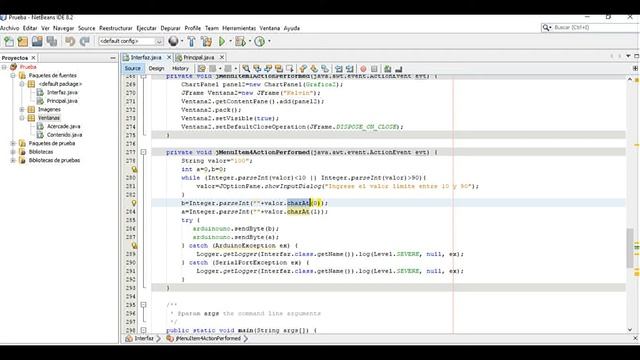Open the default config dropdown

(x=159, y=41)
